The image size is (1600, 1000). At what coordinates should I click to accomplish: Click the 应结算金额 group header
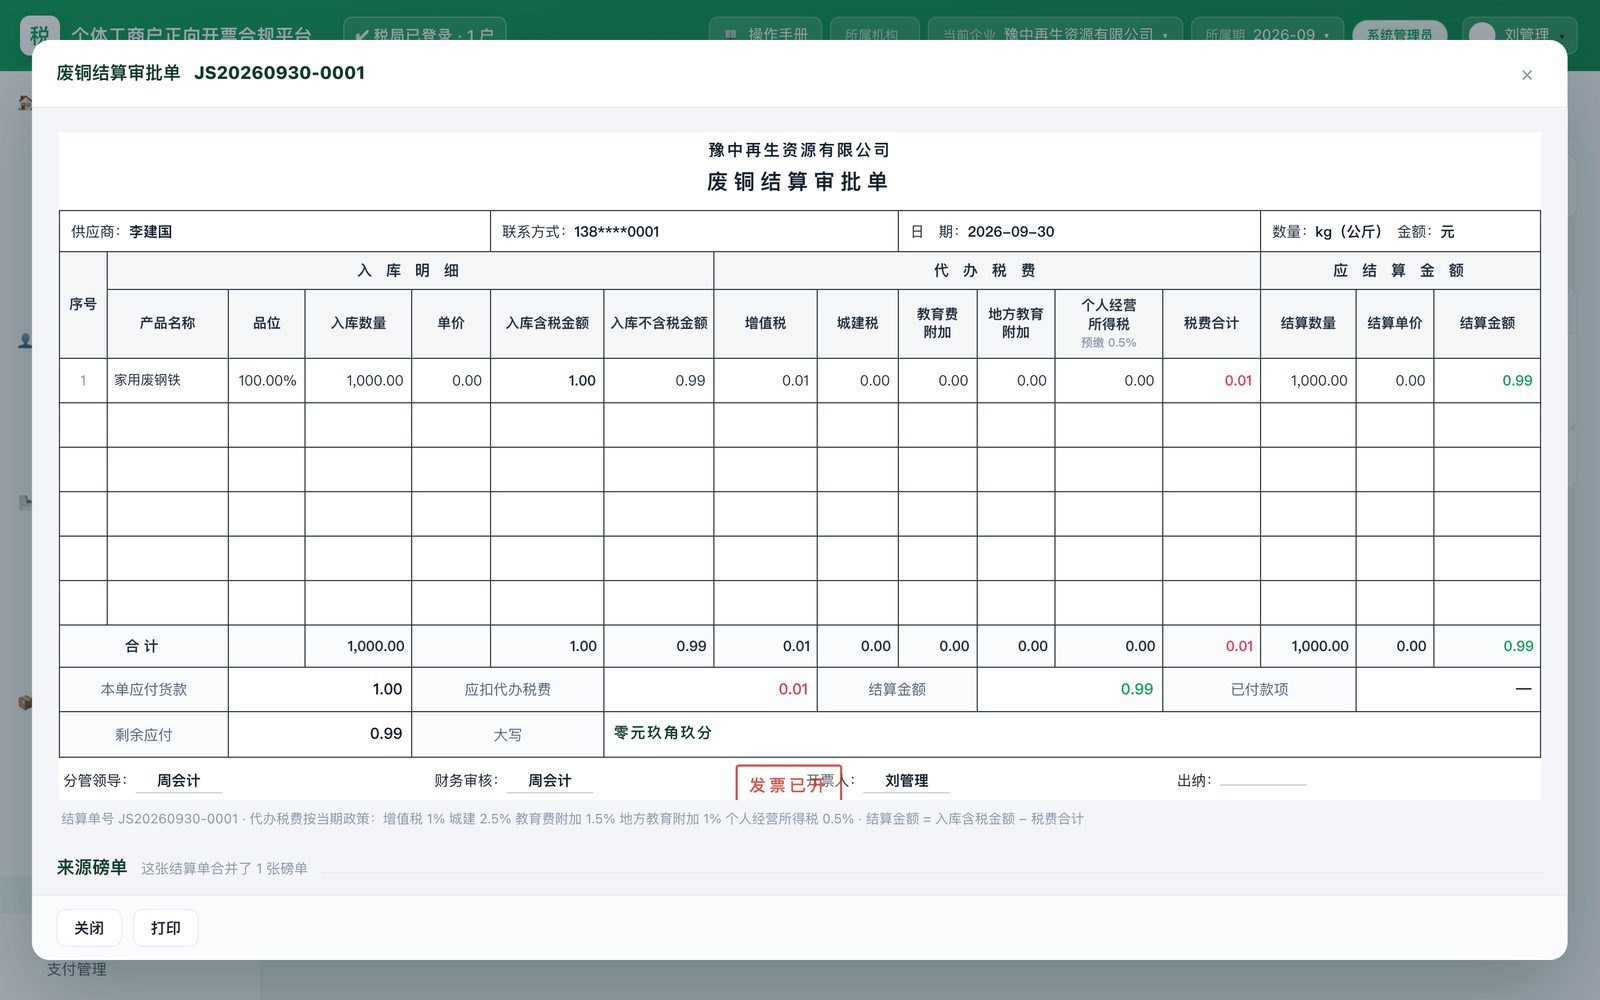point(1400,271)
